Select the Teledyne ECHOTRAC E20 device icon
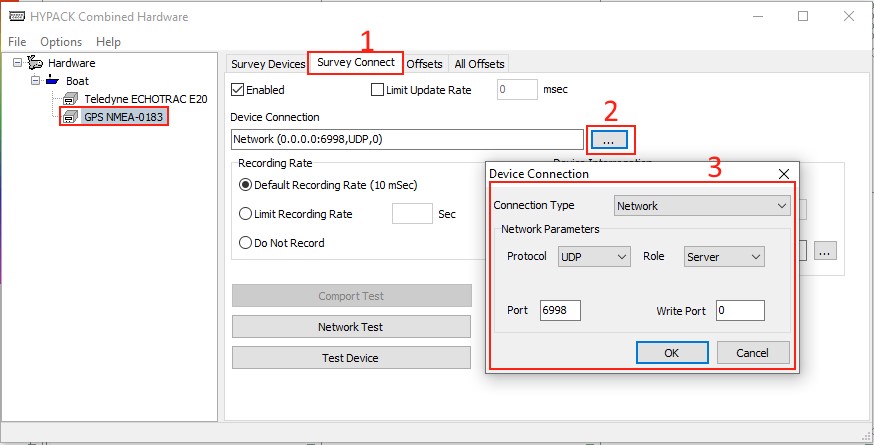Viewport: 874px width, 445px height. coord(71,99)
